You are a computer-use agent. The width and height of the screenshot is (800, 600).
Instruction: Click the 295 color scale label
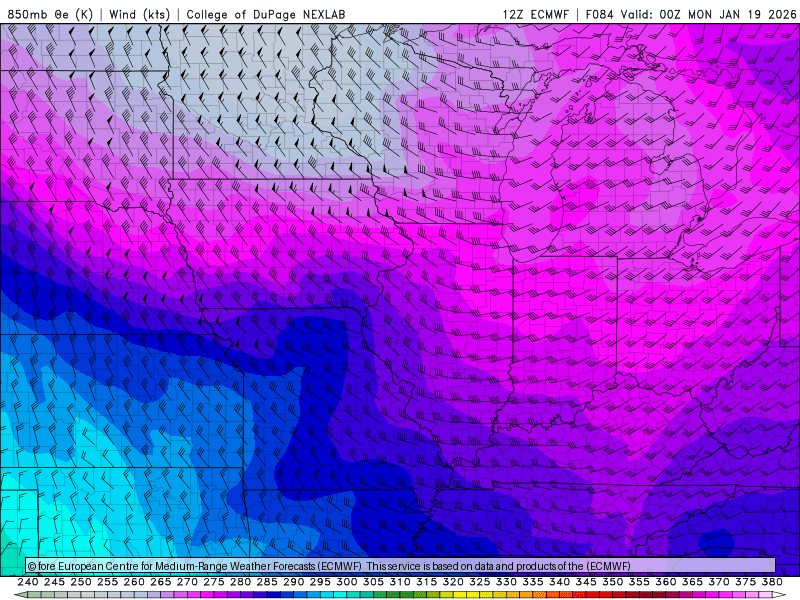pyautogui.click(x=320, y=582)
